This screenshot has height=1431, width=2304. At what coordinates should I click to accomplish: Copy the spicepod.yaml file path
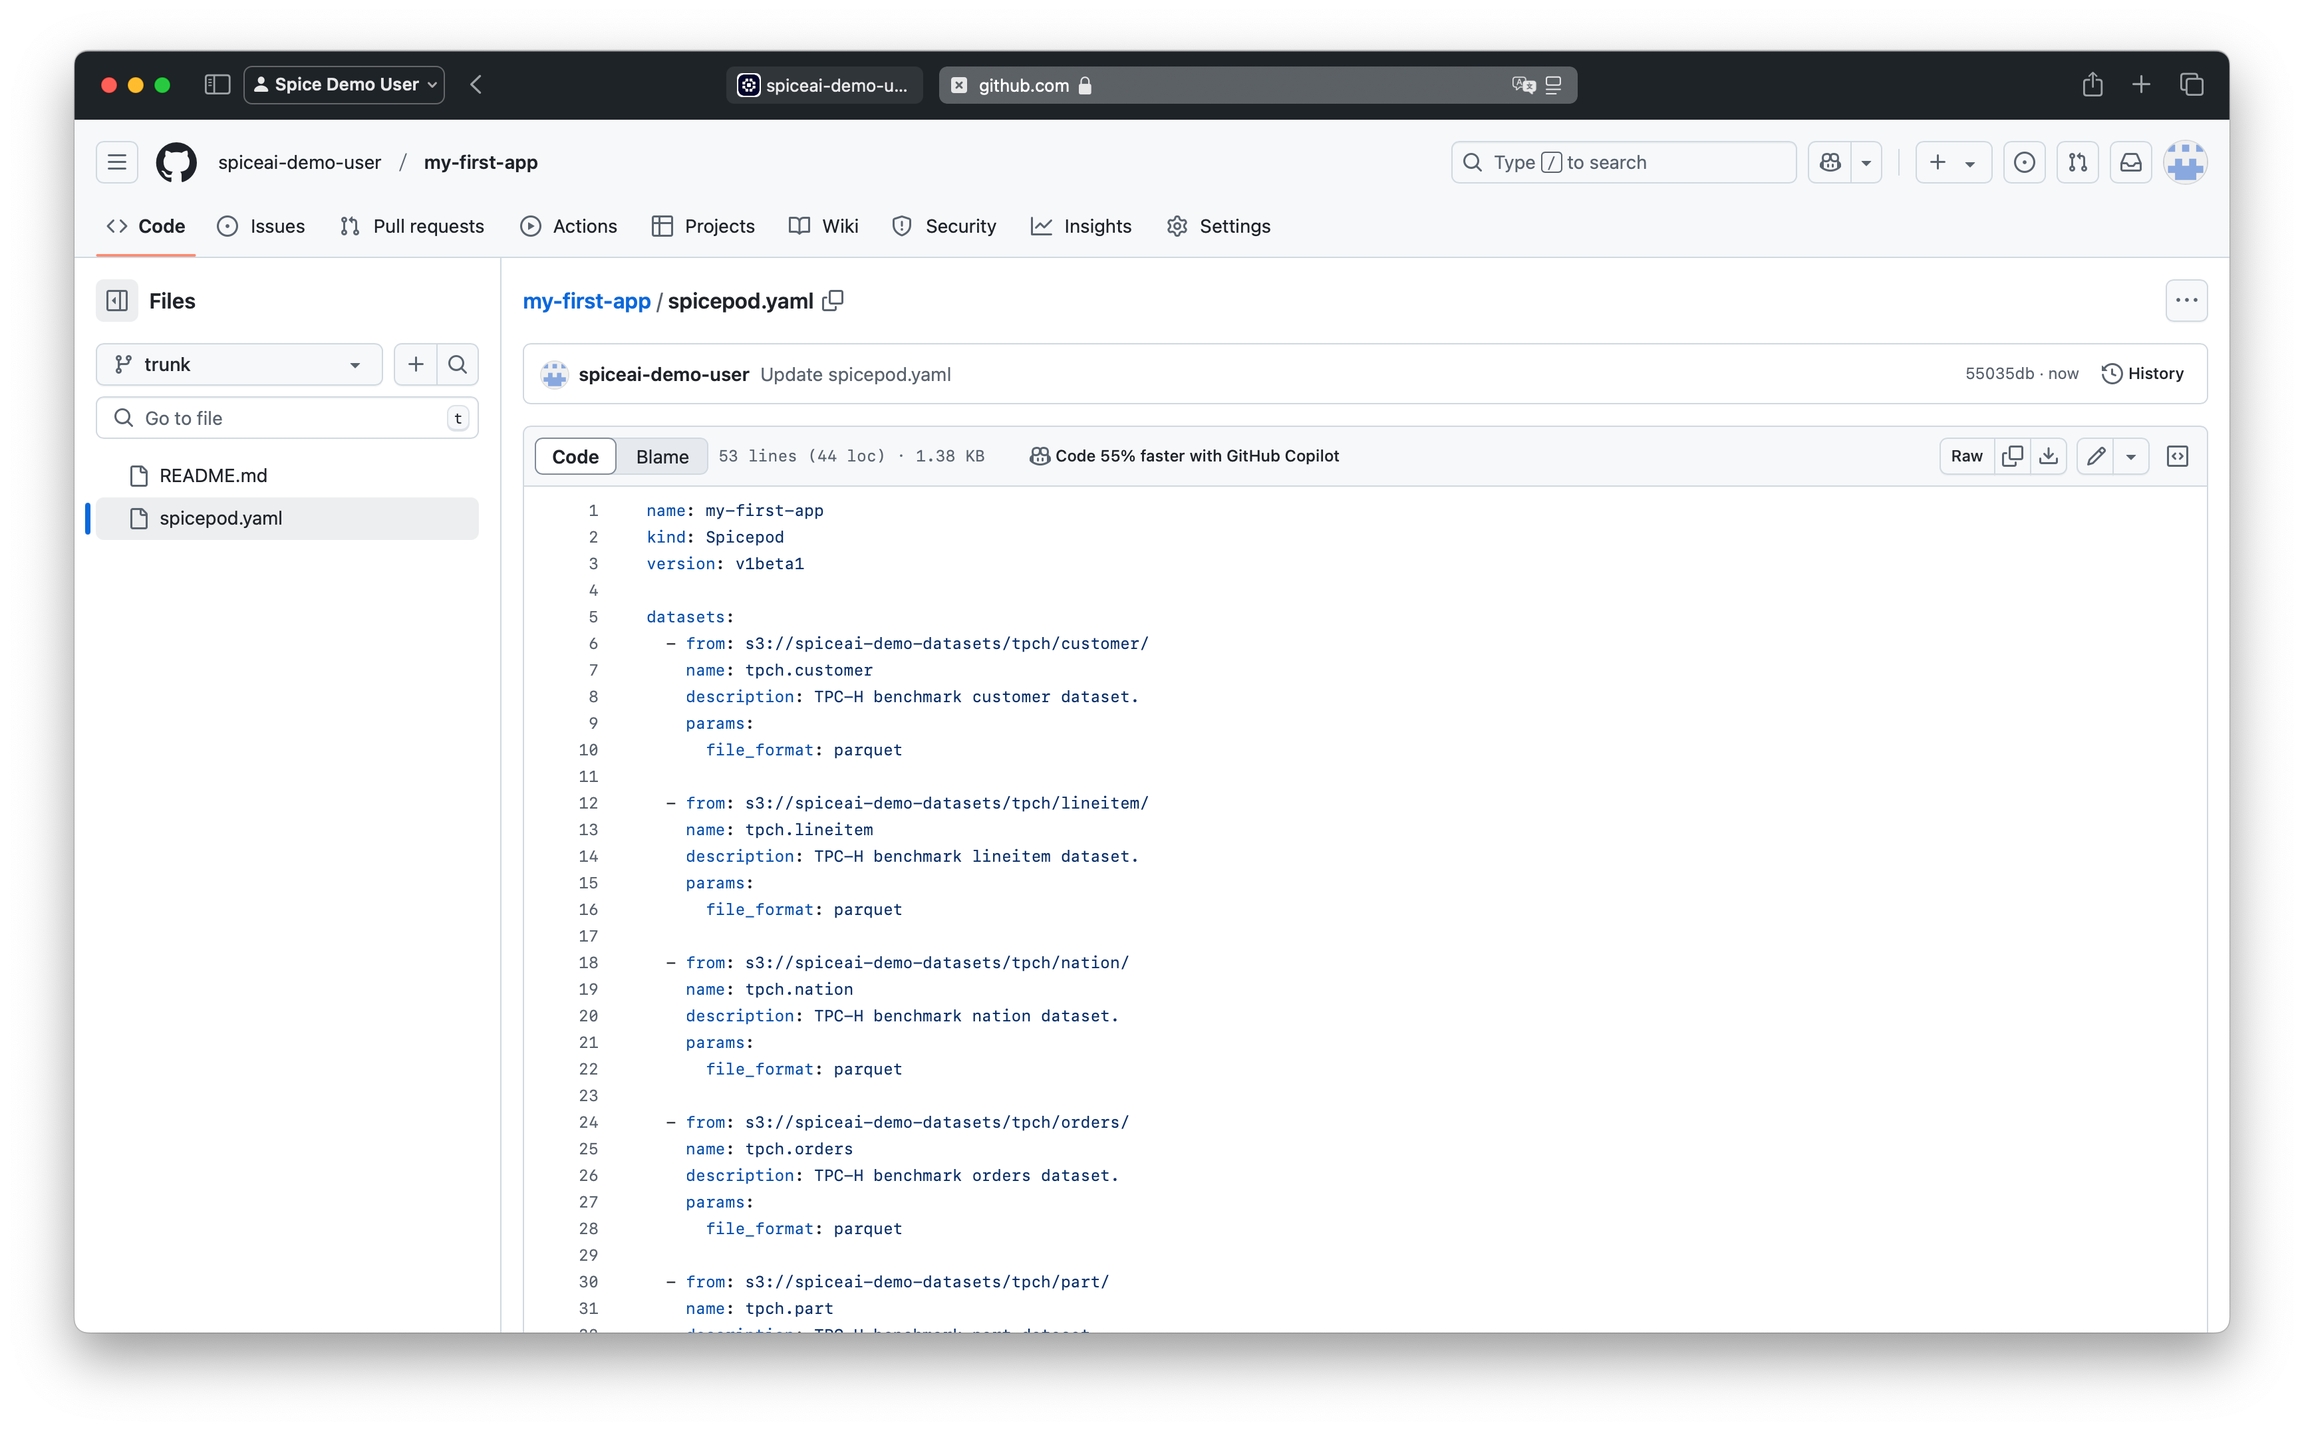833,301
